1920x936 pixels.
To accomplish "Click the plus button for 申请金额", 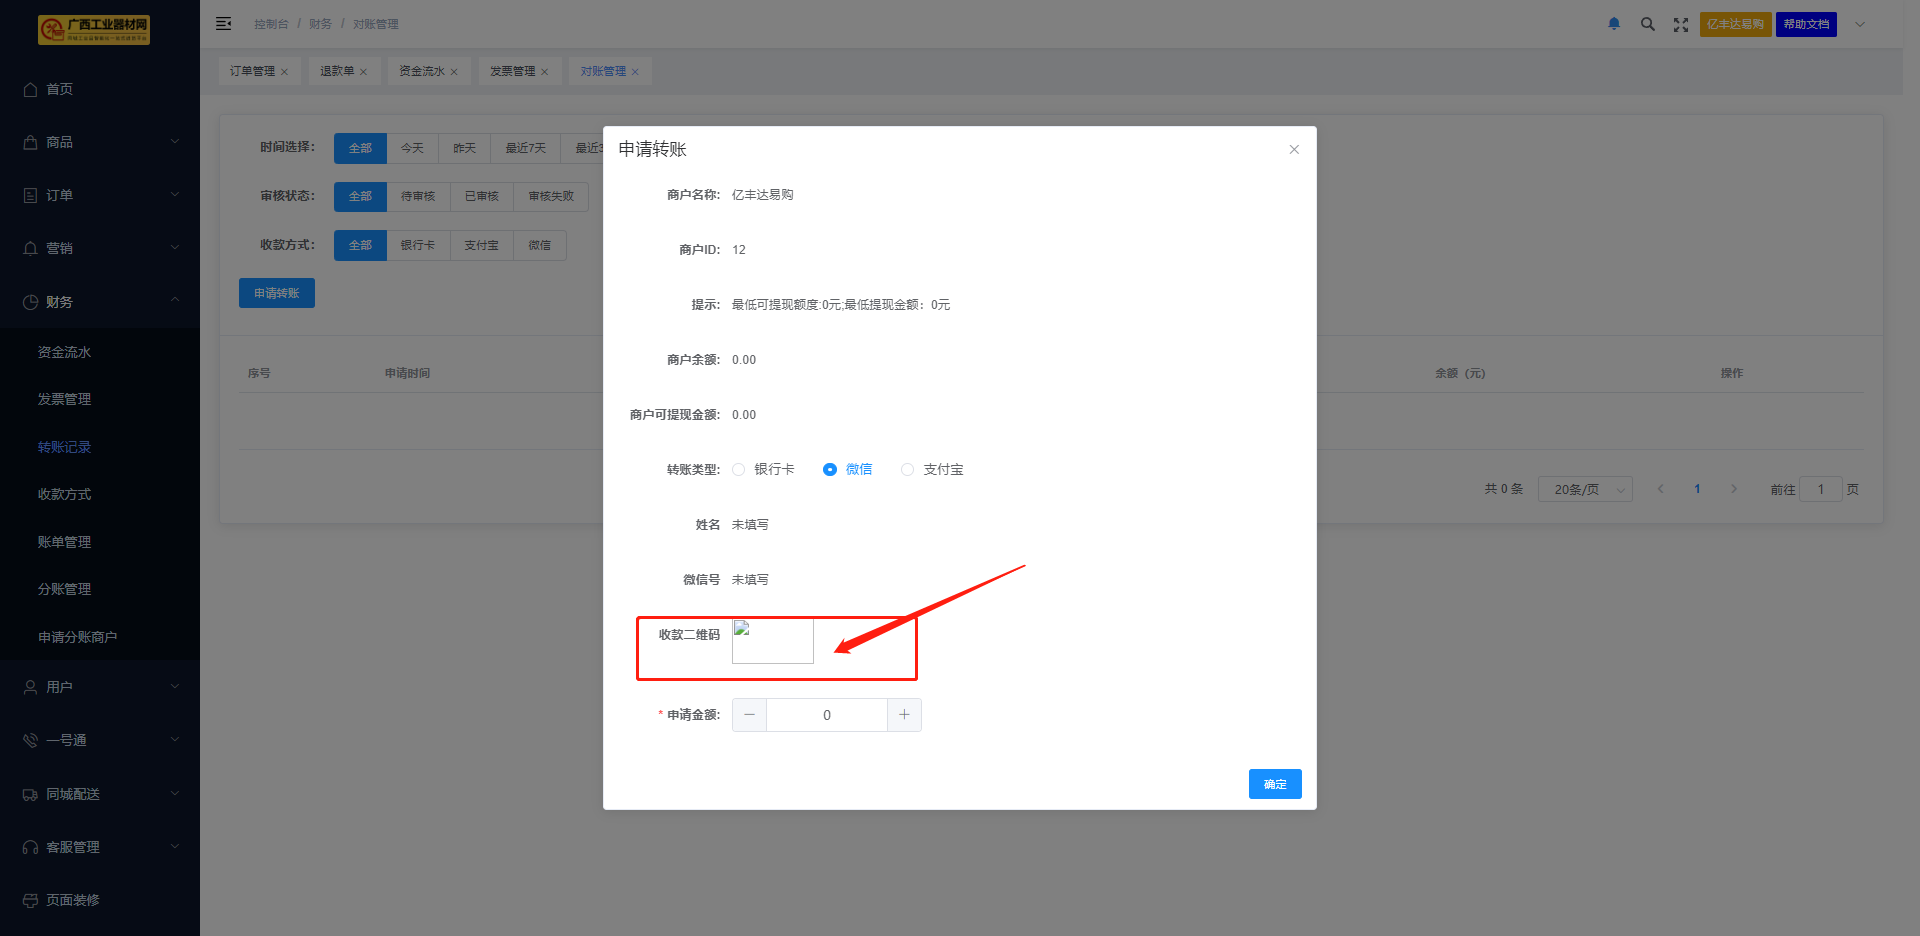I will point(904,715).
